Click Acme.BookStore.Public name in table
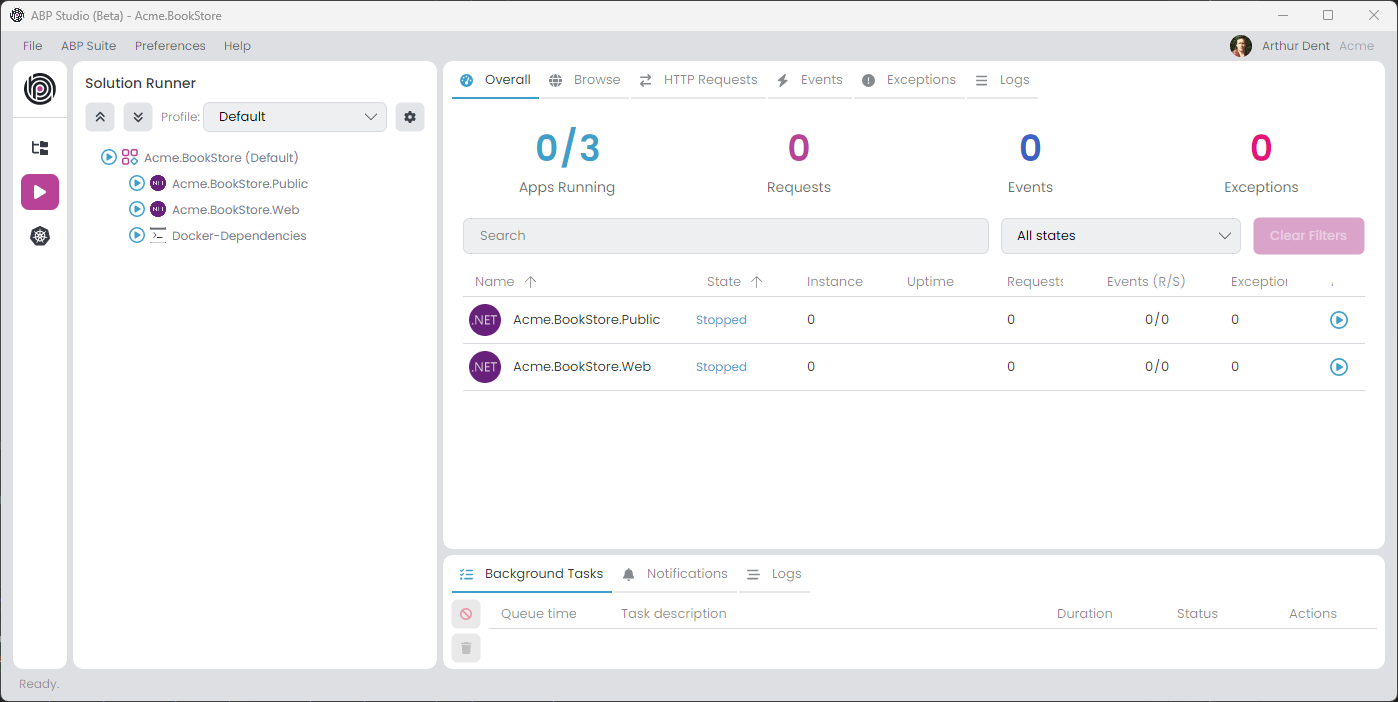This screenshot has width=1398, height=702. point(587,320)
